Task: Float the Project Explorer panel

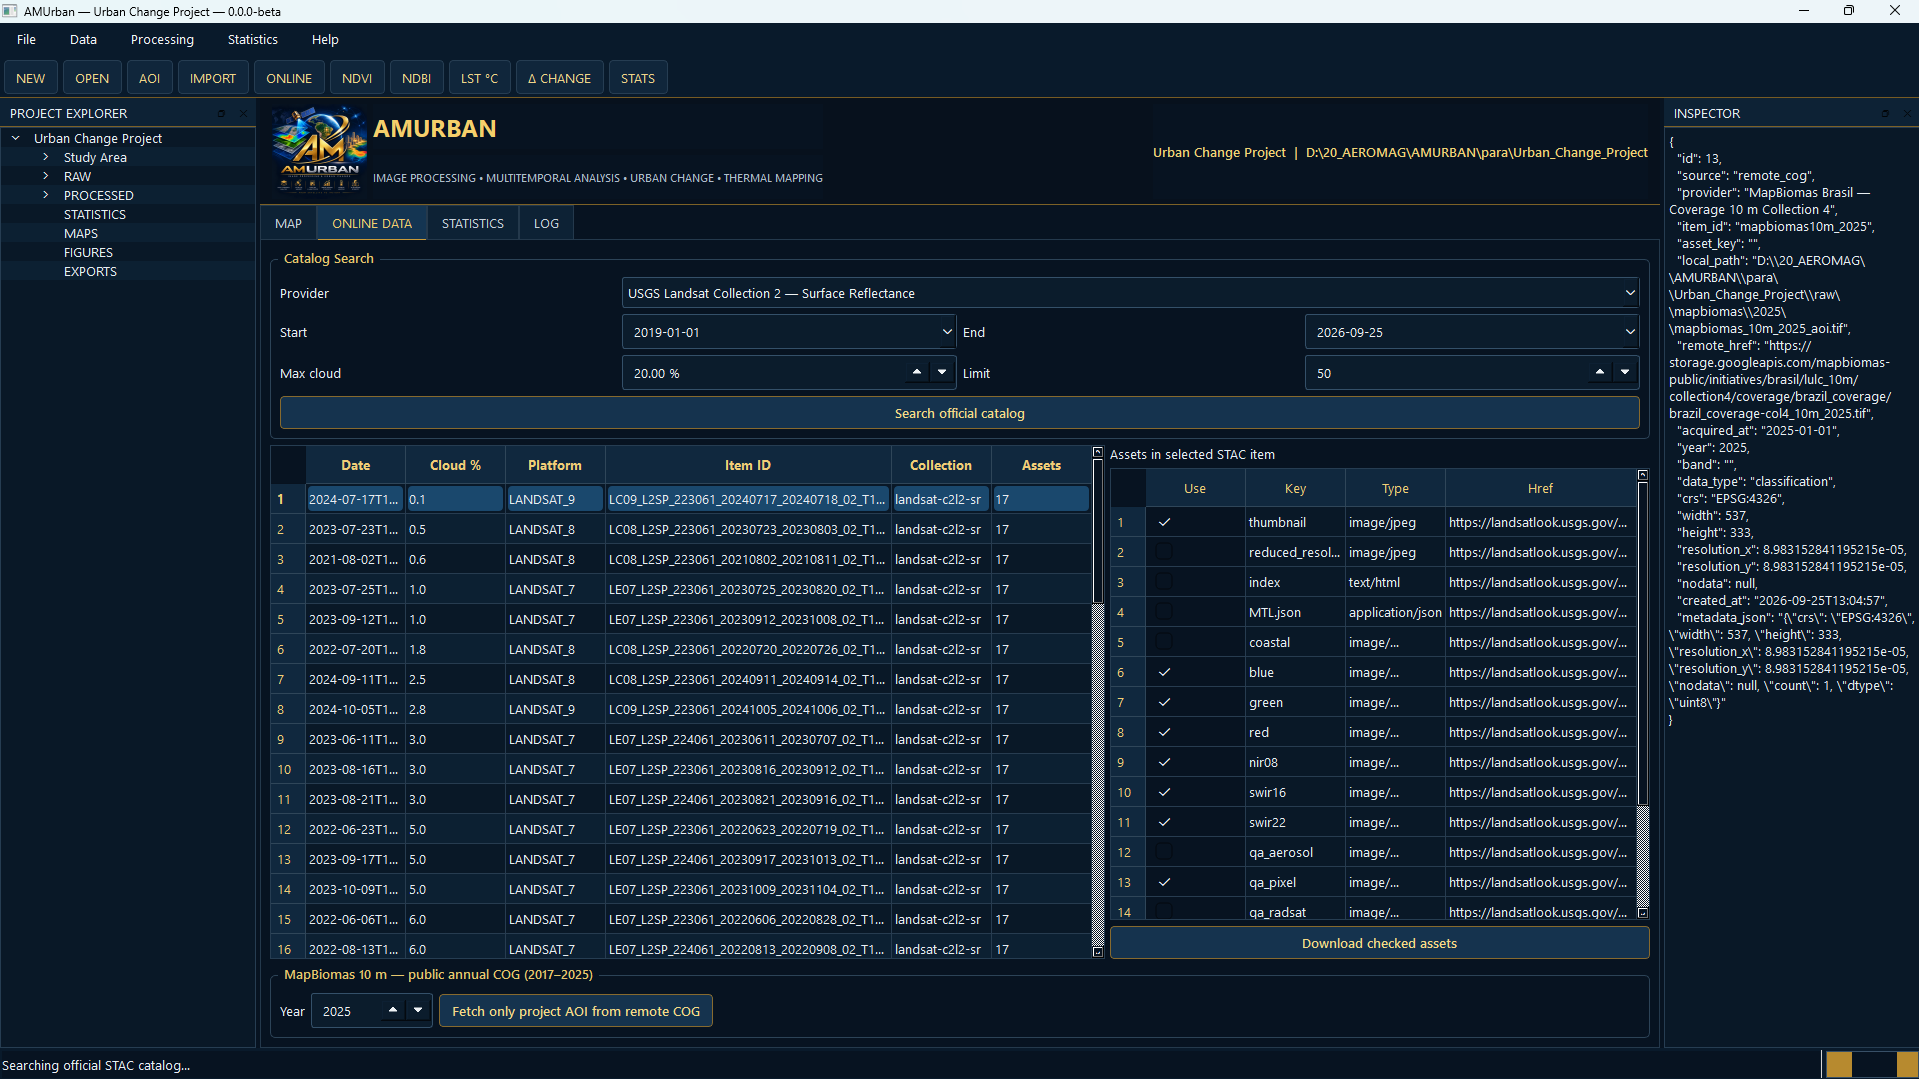Action: click(x=221, y=113)
